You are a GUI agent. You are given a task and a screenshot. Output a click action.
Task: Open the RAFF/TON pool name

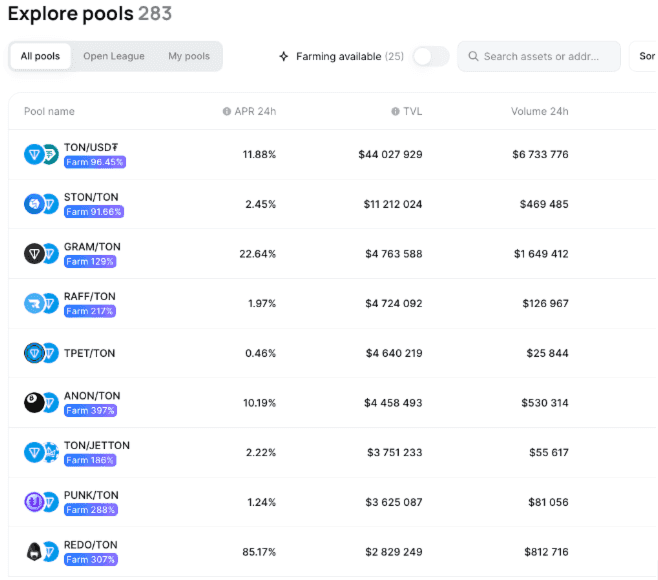[x=89, y=296]
